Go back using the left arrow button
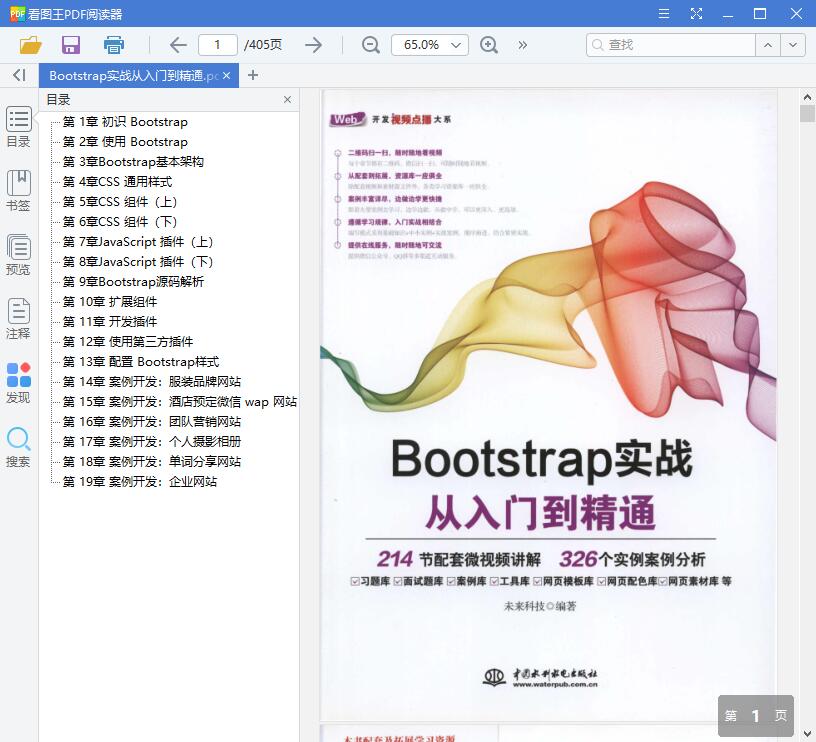This screenshot has height=742, width=816. pos(177,45)
